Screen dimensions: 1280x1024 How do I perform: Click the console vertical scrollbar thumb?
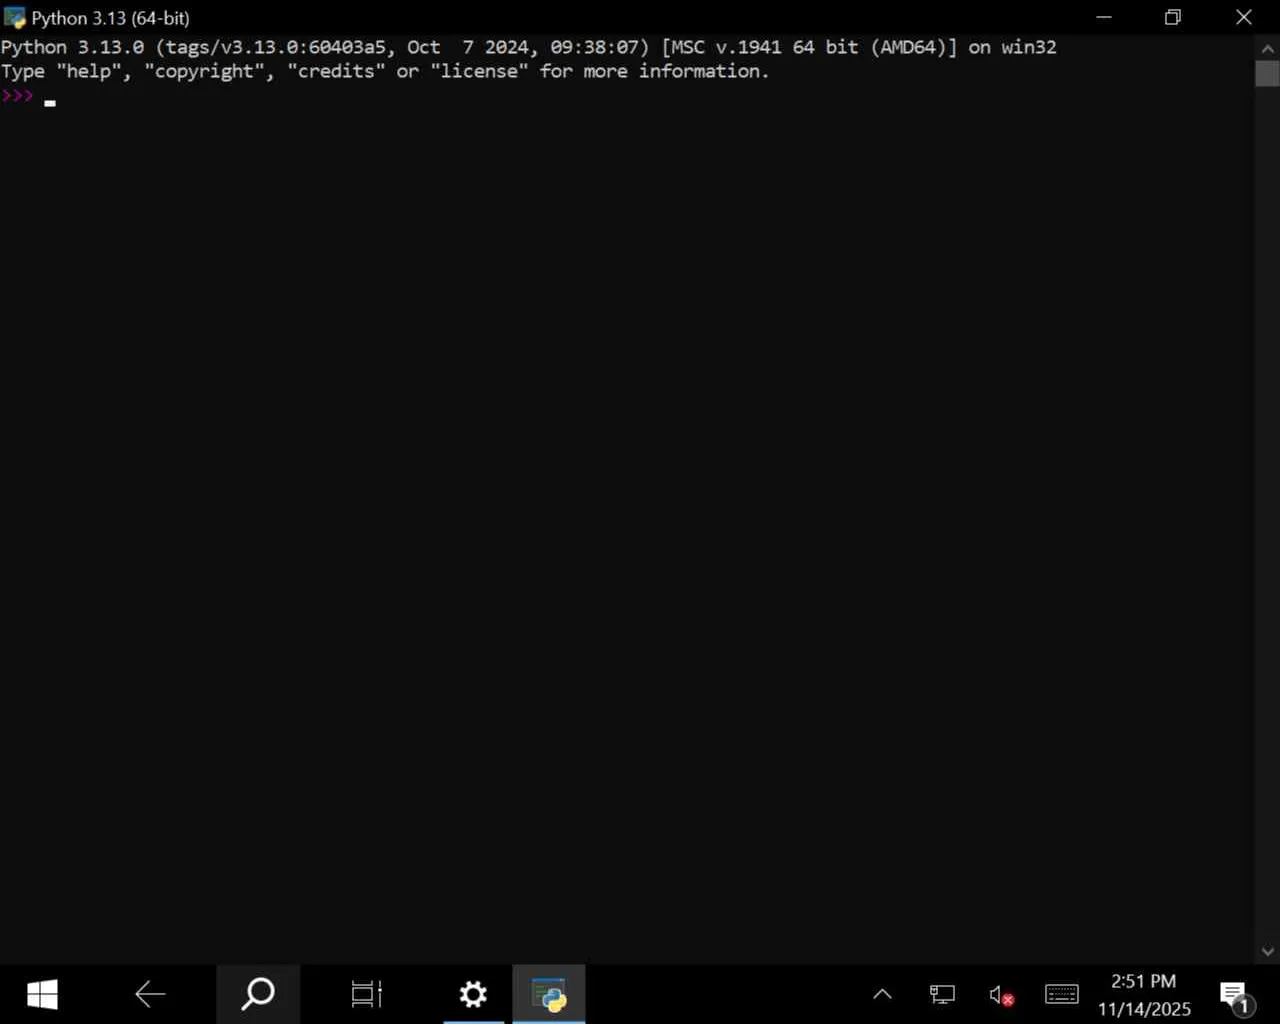click(x=1268, y=73)
